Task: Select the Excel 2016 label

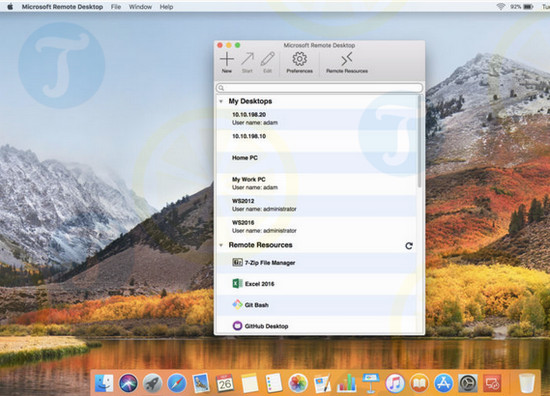Action: 260,284
